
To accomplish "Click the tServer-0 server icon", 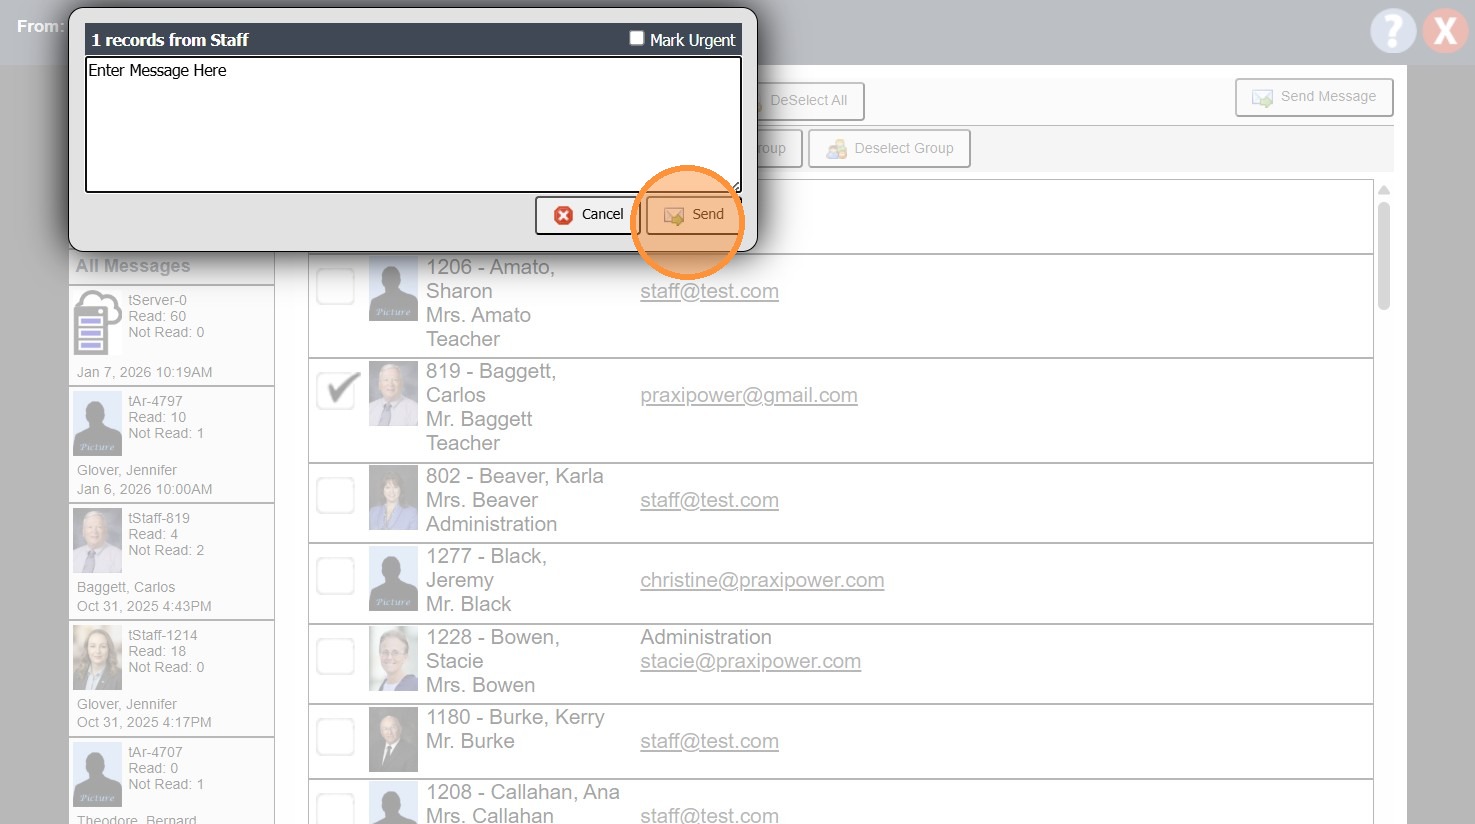I will [x=97, y=323].
